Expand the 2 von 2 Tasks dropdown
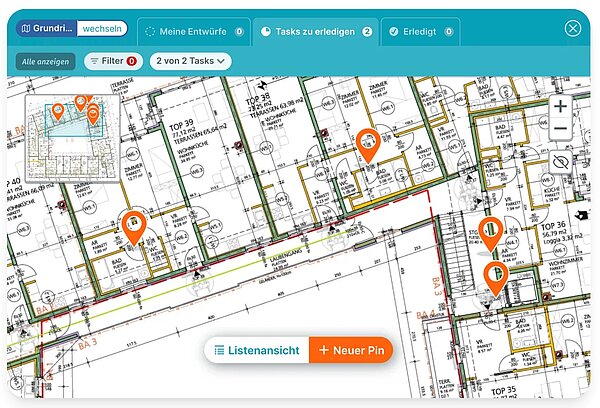600x408 pixels. click(190, 61)
